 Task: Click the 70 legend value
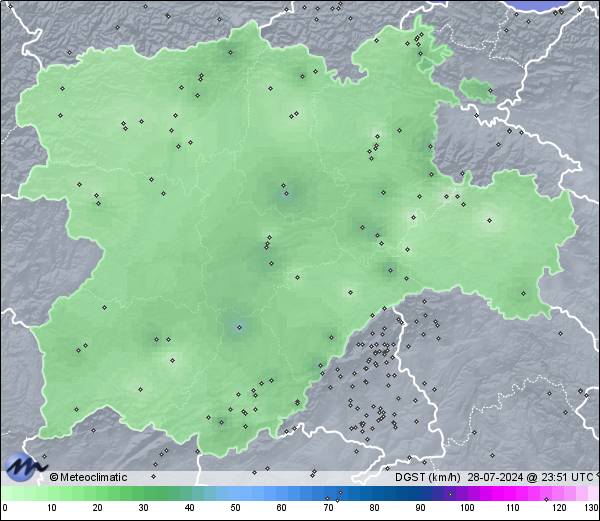pos(328,508)
